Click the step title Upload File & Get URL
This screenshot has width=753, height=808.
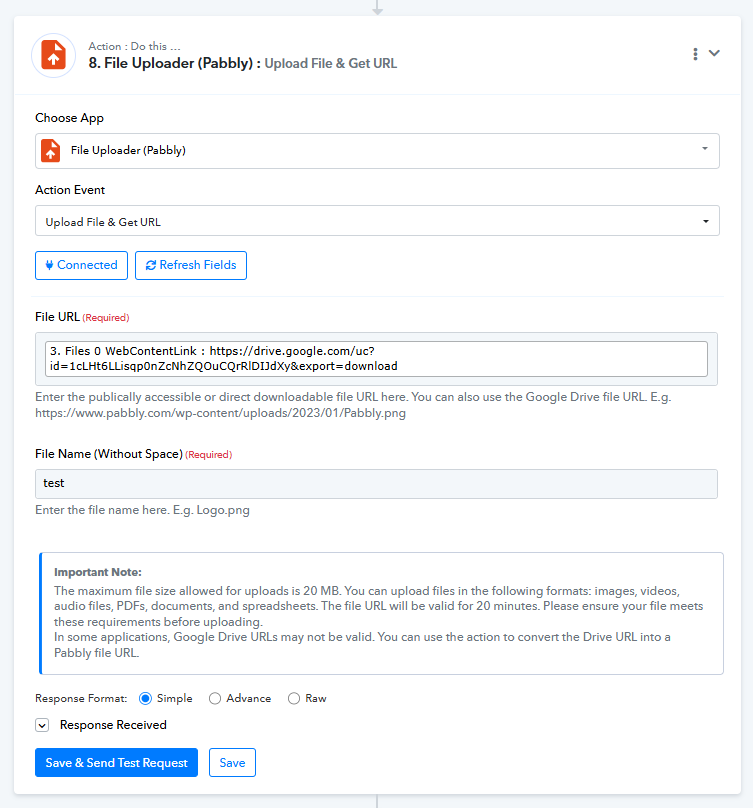[x=330, y=63]
